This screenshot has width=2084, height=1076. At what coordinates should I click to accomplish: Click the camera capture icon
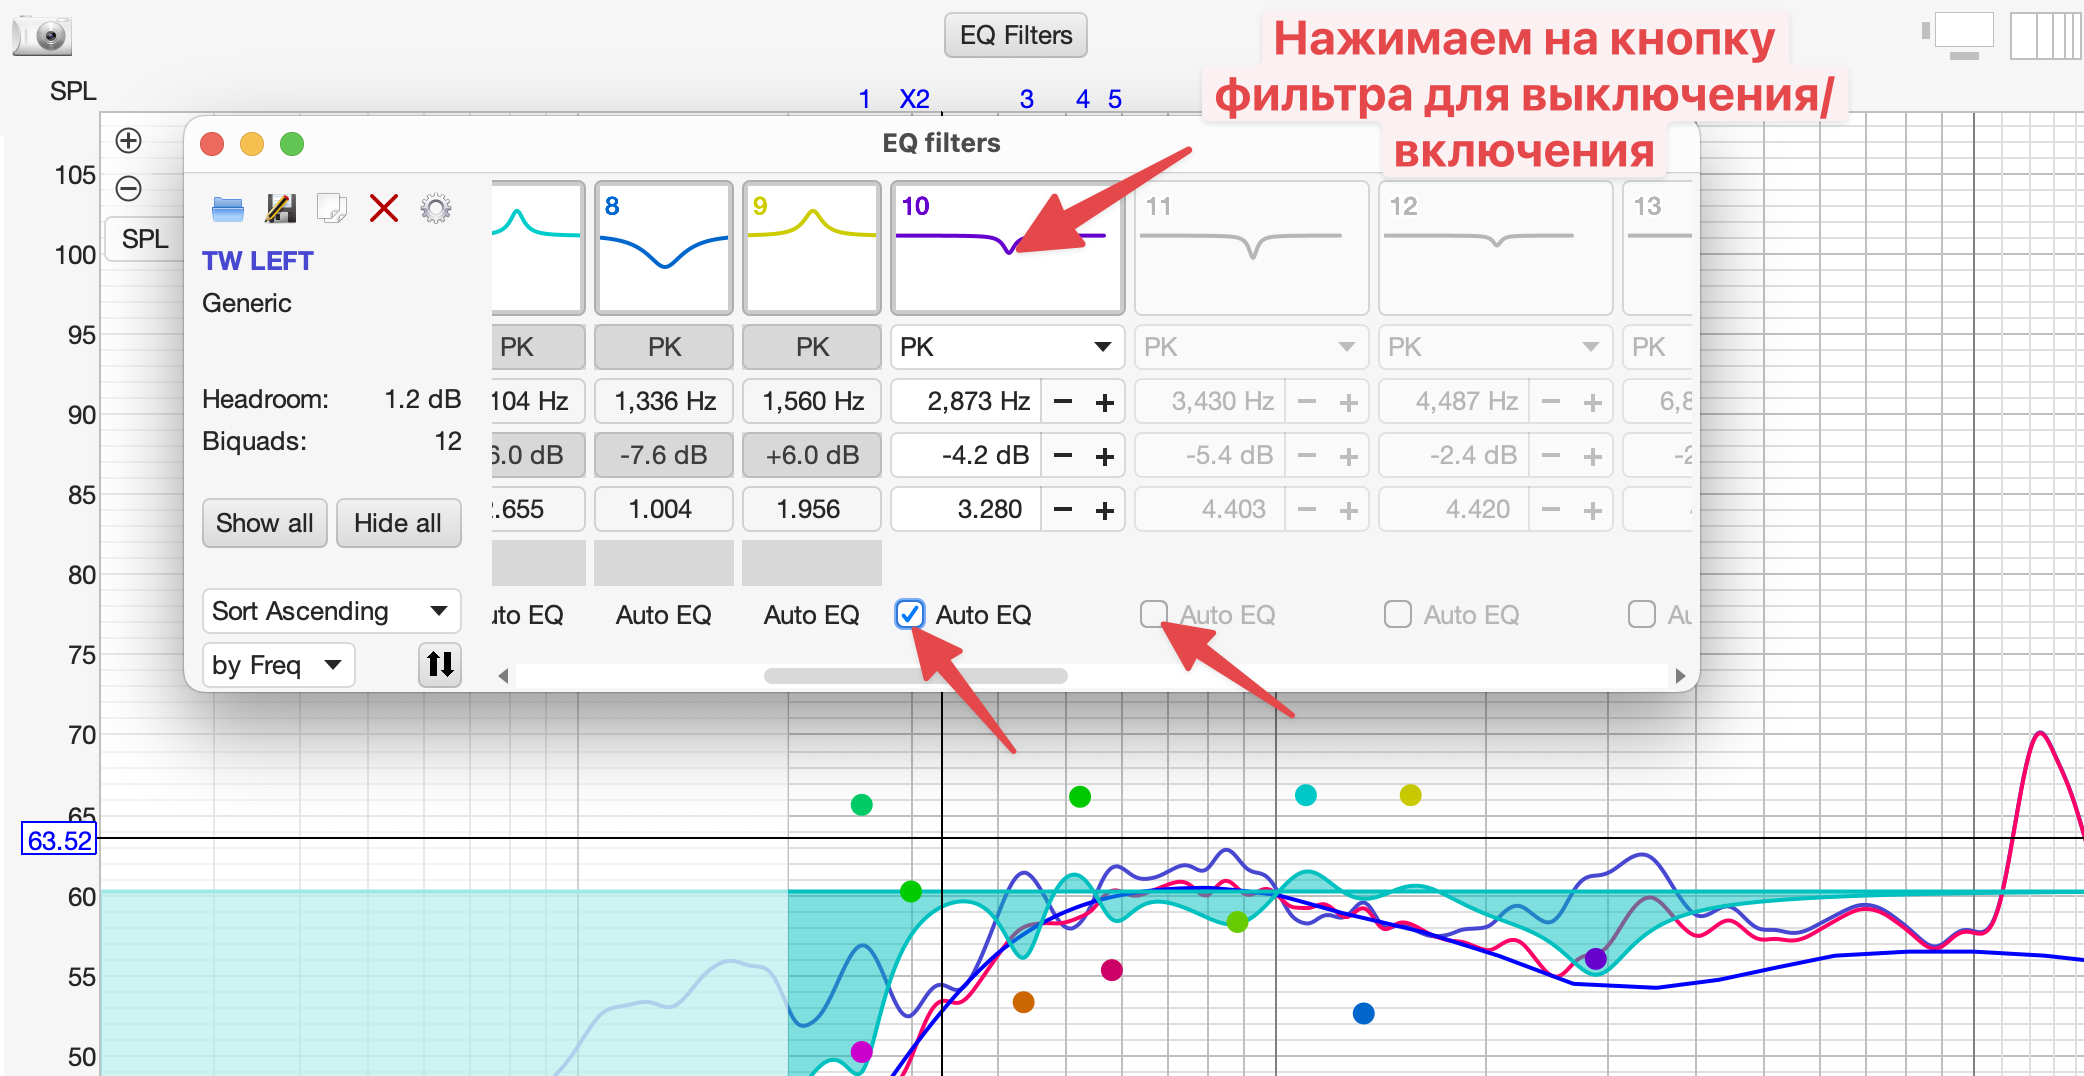coord(42,36)
